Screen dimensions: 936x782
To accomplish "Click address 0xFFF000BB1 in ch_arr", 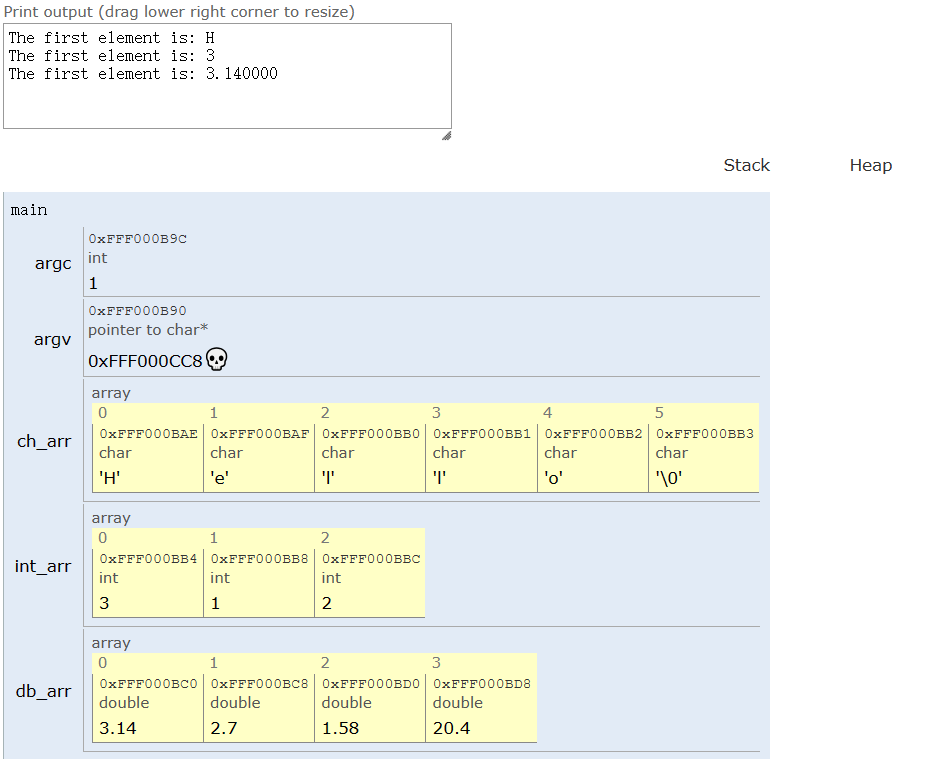I will tap(482, 434).
